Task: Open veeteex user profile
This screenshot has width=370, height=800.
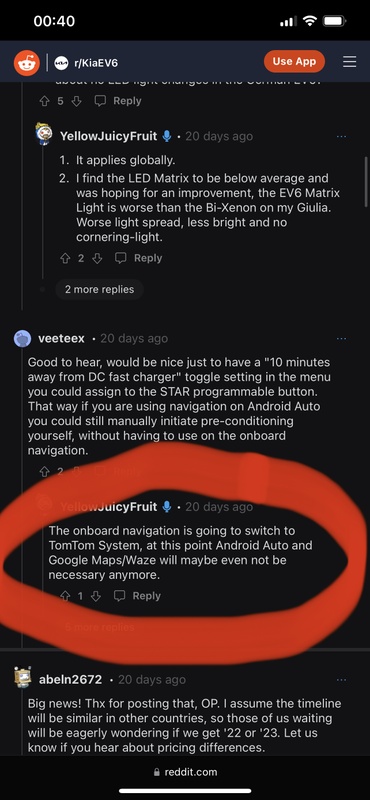Action: [61, 338]
